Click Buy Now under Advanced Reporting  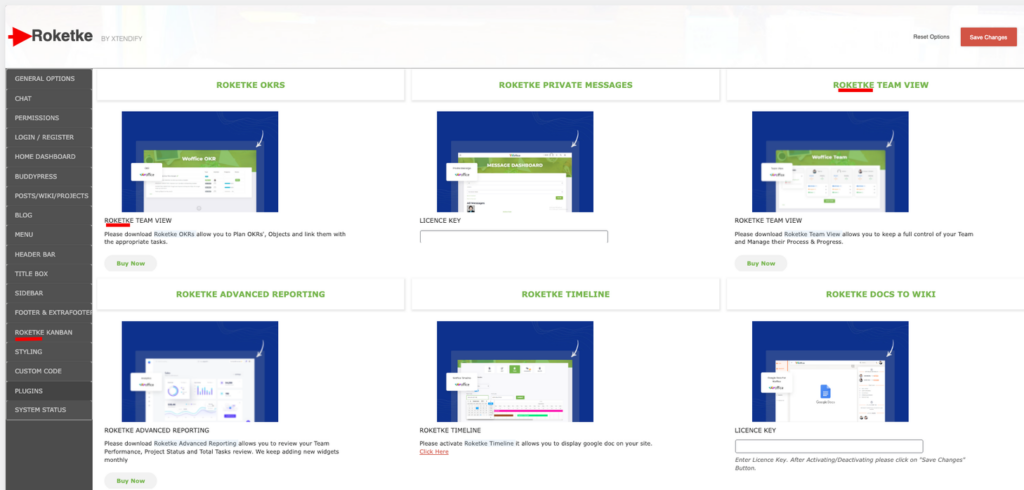(x=130, y=481)
